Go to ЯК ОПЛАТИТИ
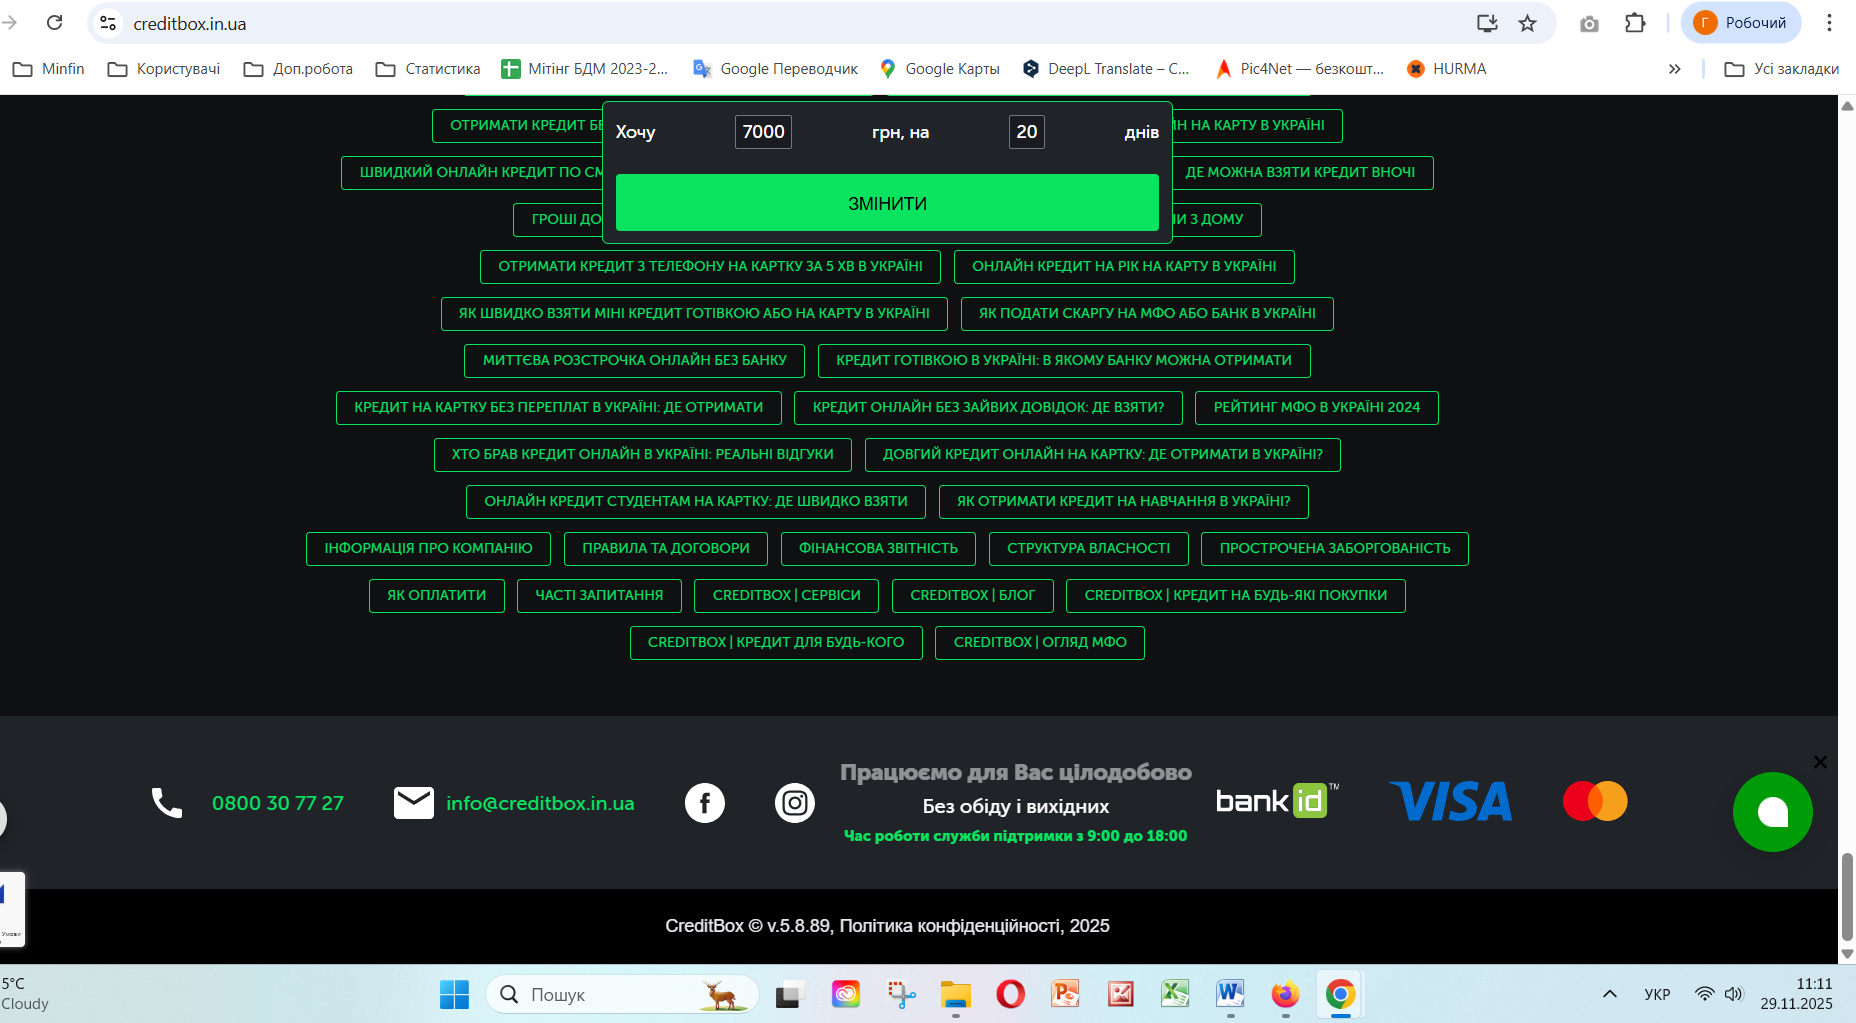Viewport: 1856px width, 1023px height. tap(437, 596)
